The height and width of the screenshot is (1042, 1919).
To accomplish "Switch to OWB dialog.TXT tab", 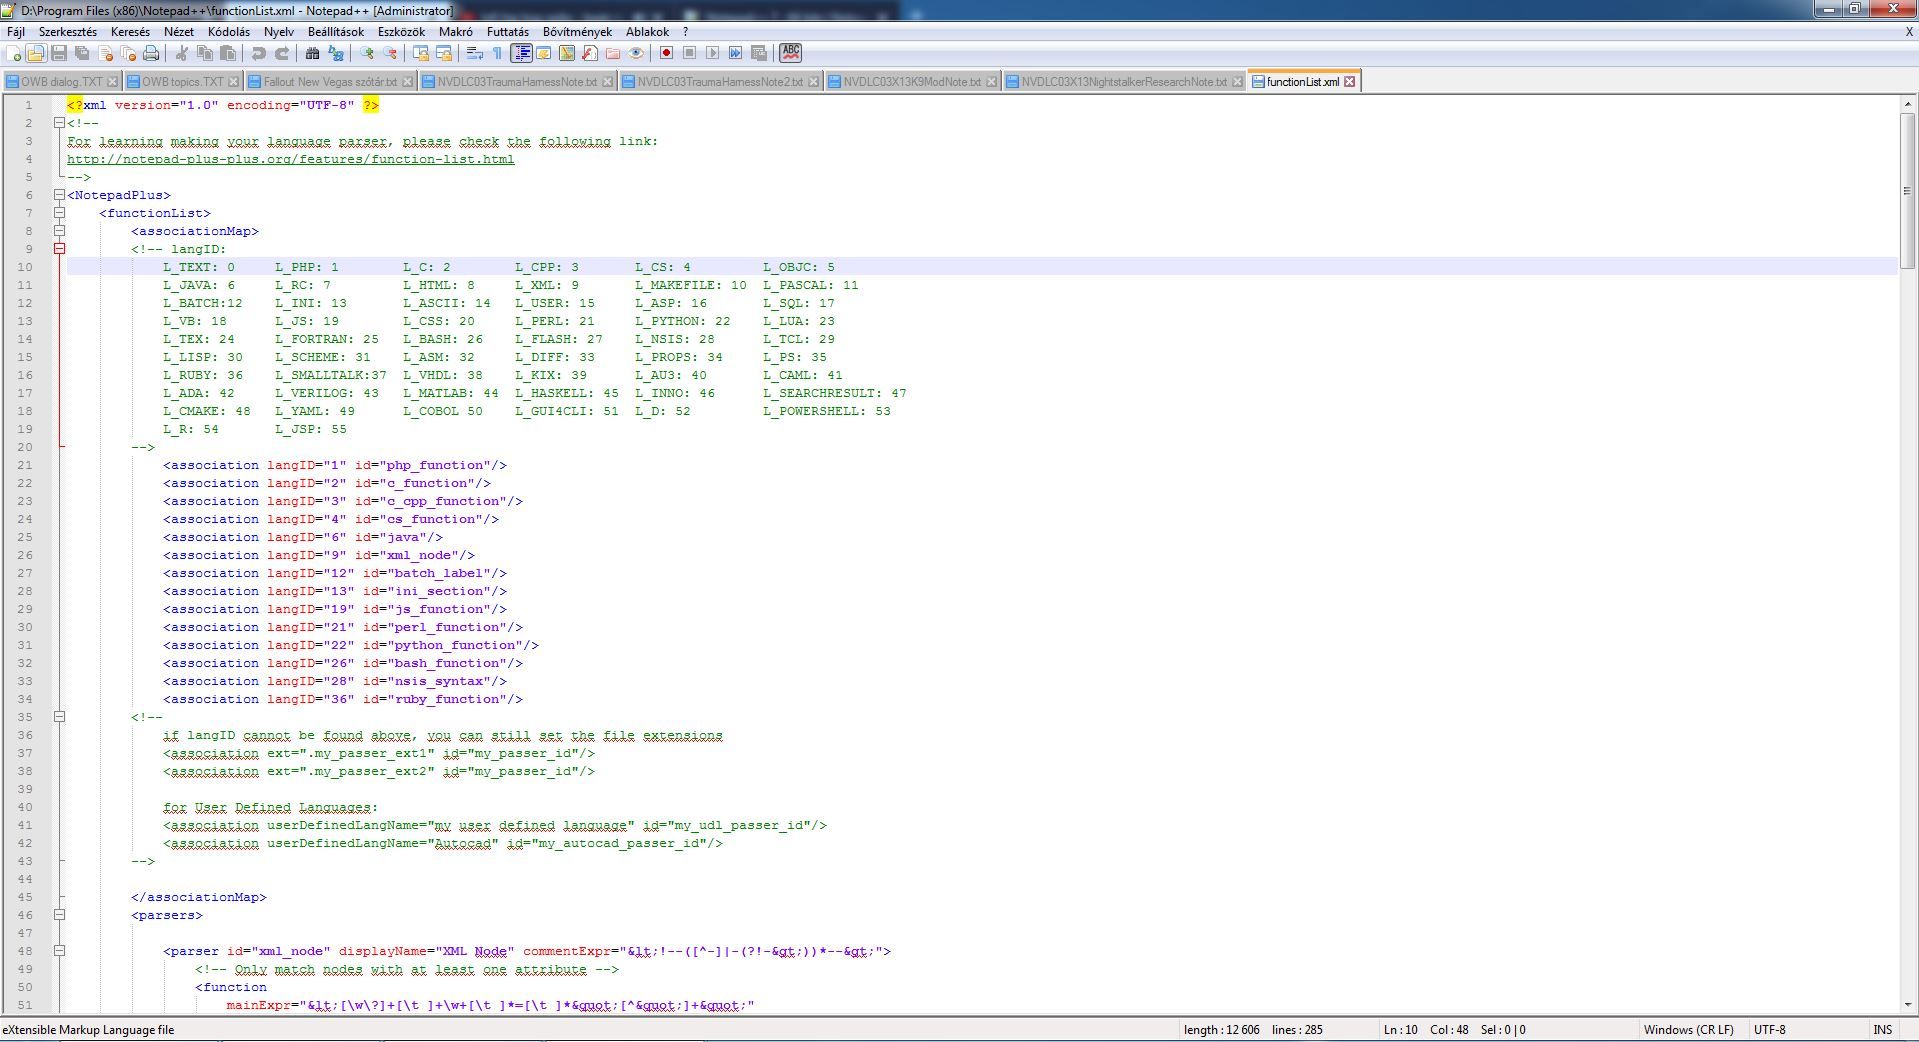I will (x=61, y=82).
